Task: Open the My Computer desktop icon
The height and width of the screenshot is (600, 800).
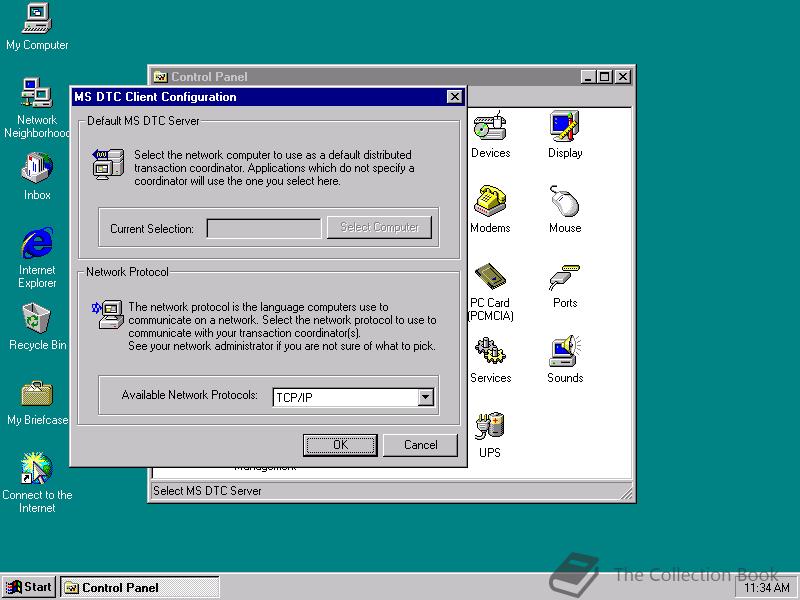Action: click(37, 26)
